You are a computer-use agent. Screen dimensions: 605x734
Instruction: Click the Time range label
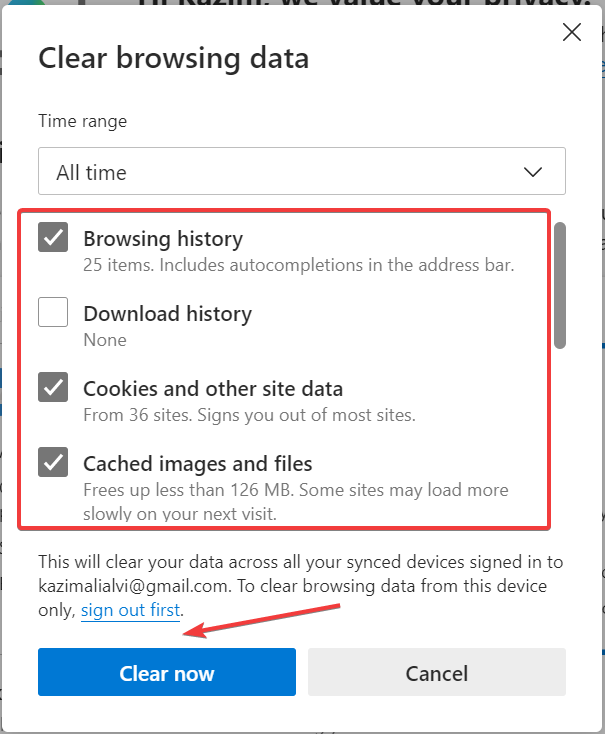point(82,121)
